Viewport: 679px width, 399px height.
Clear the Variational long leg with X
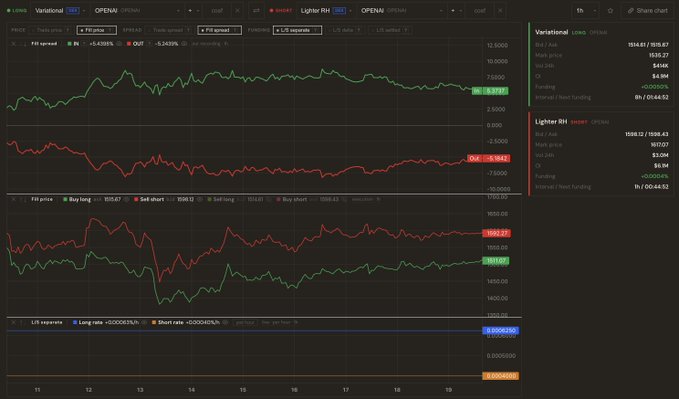point(237,10)
